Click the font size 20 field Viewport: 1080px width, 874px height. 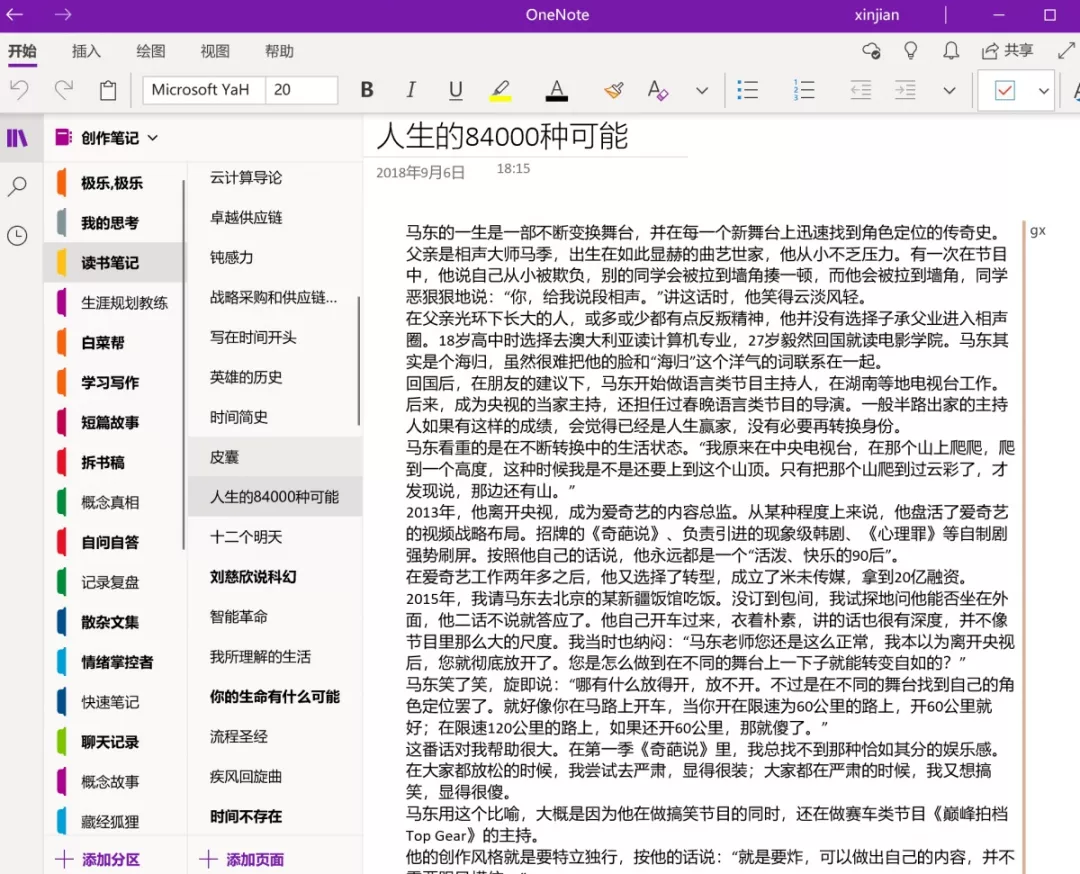point(301,90)
